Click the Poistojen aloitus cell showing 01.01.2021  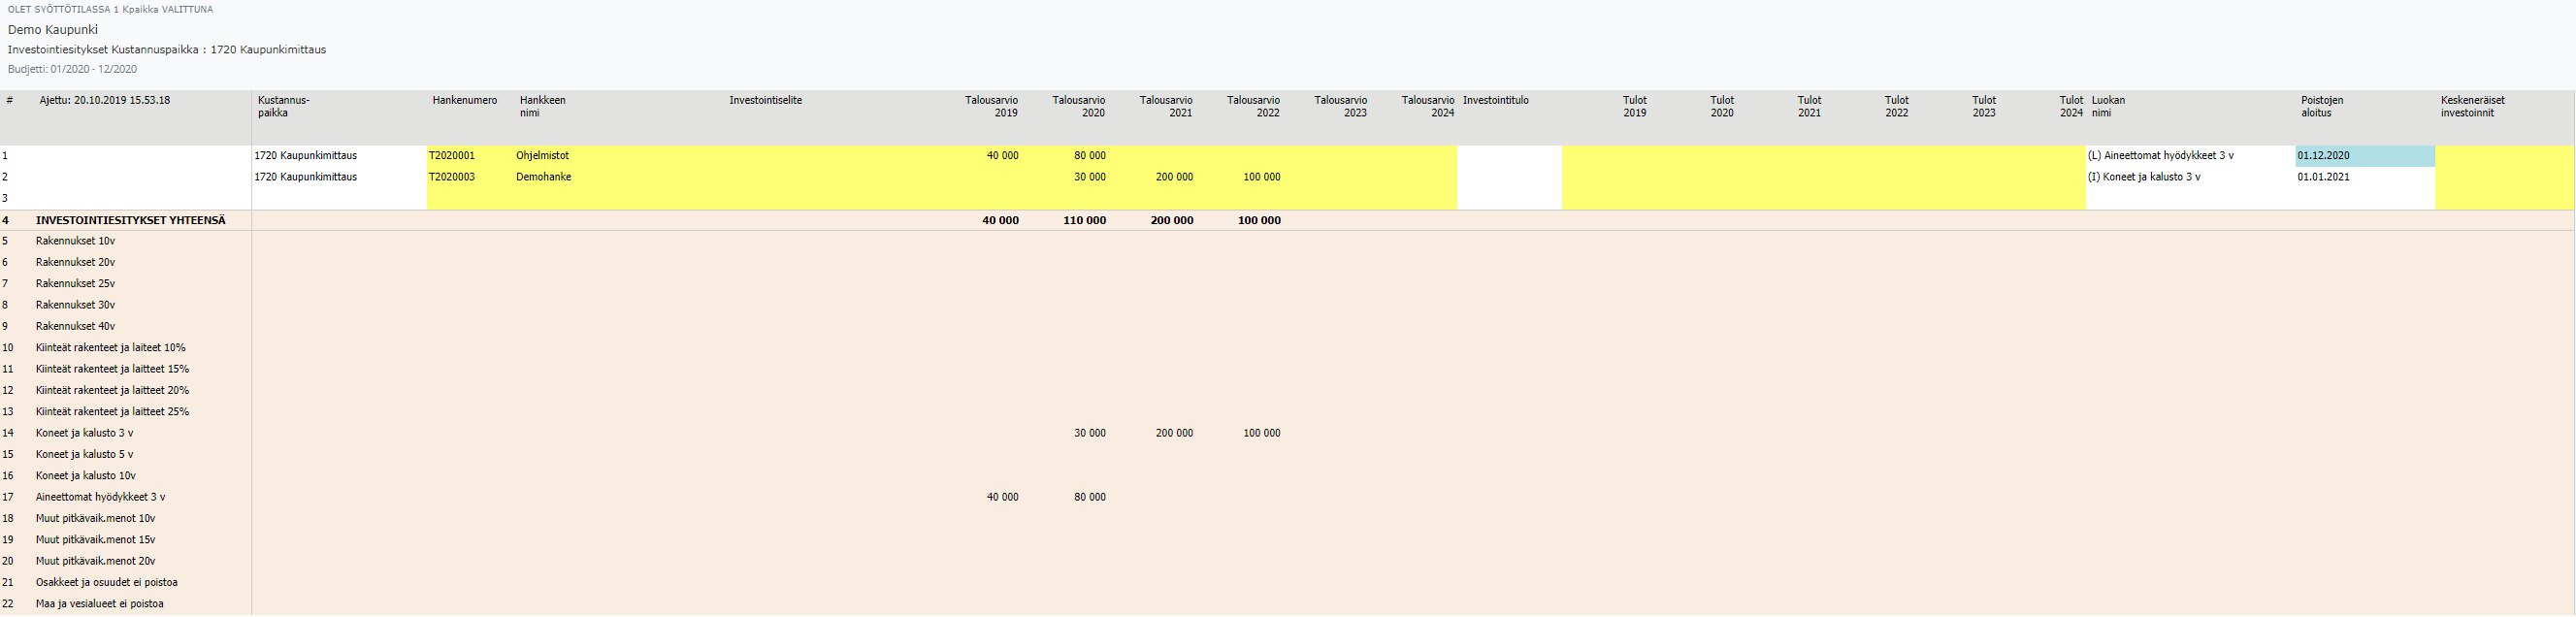click(2364, 177)
